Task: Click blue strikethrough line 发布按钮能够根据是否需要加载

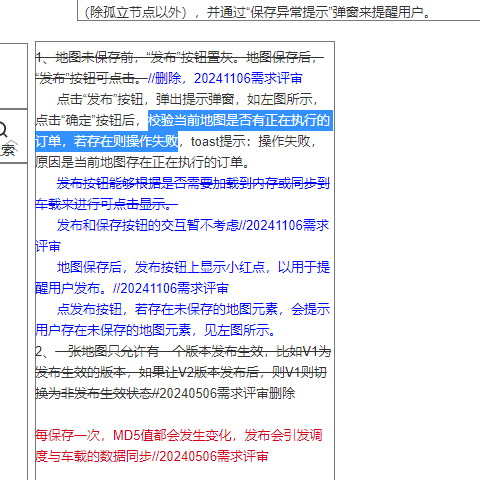Action: 193,183
